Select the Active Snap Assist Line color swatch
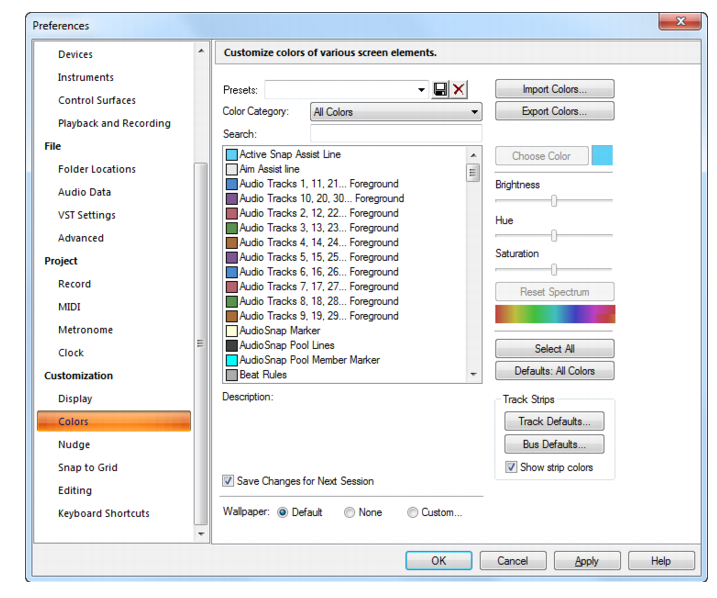The width and height of the screenshot is (717, 598). pos(232,155)
